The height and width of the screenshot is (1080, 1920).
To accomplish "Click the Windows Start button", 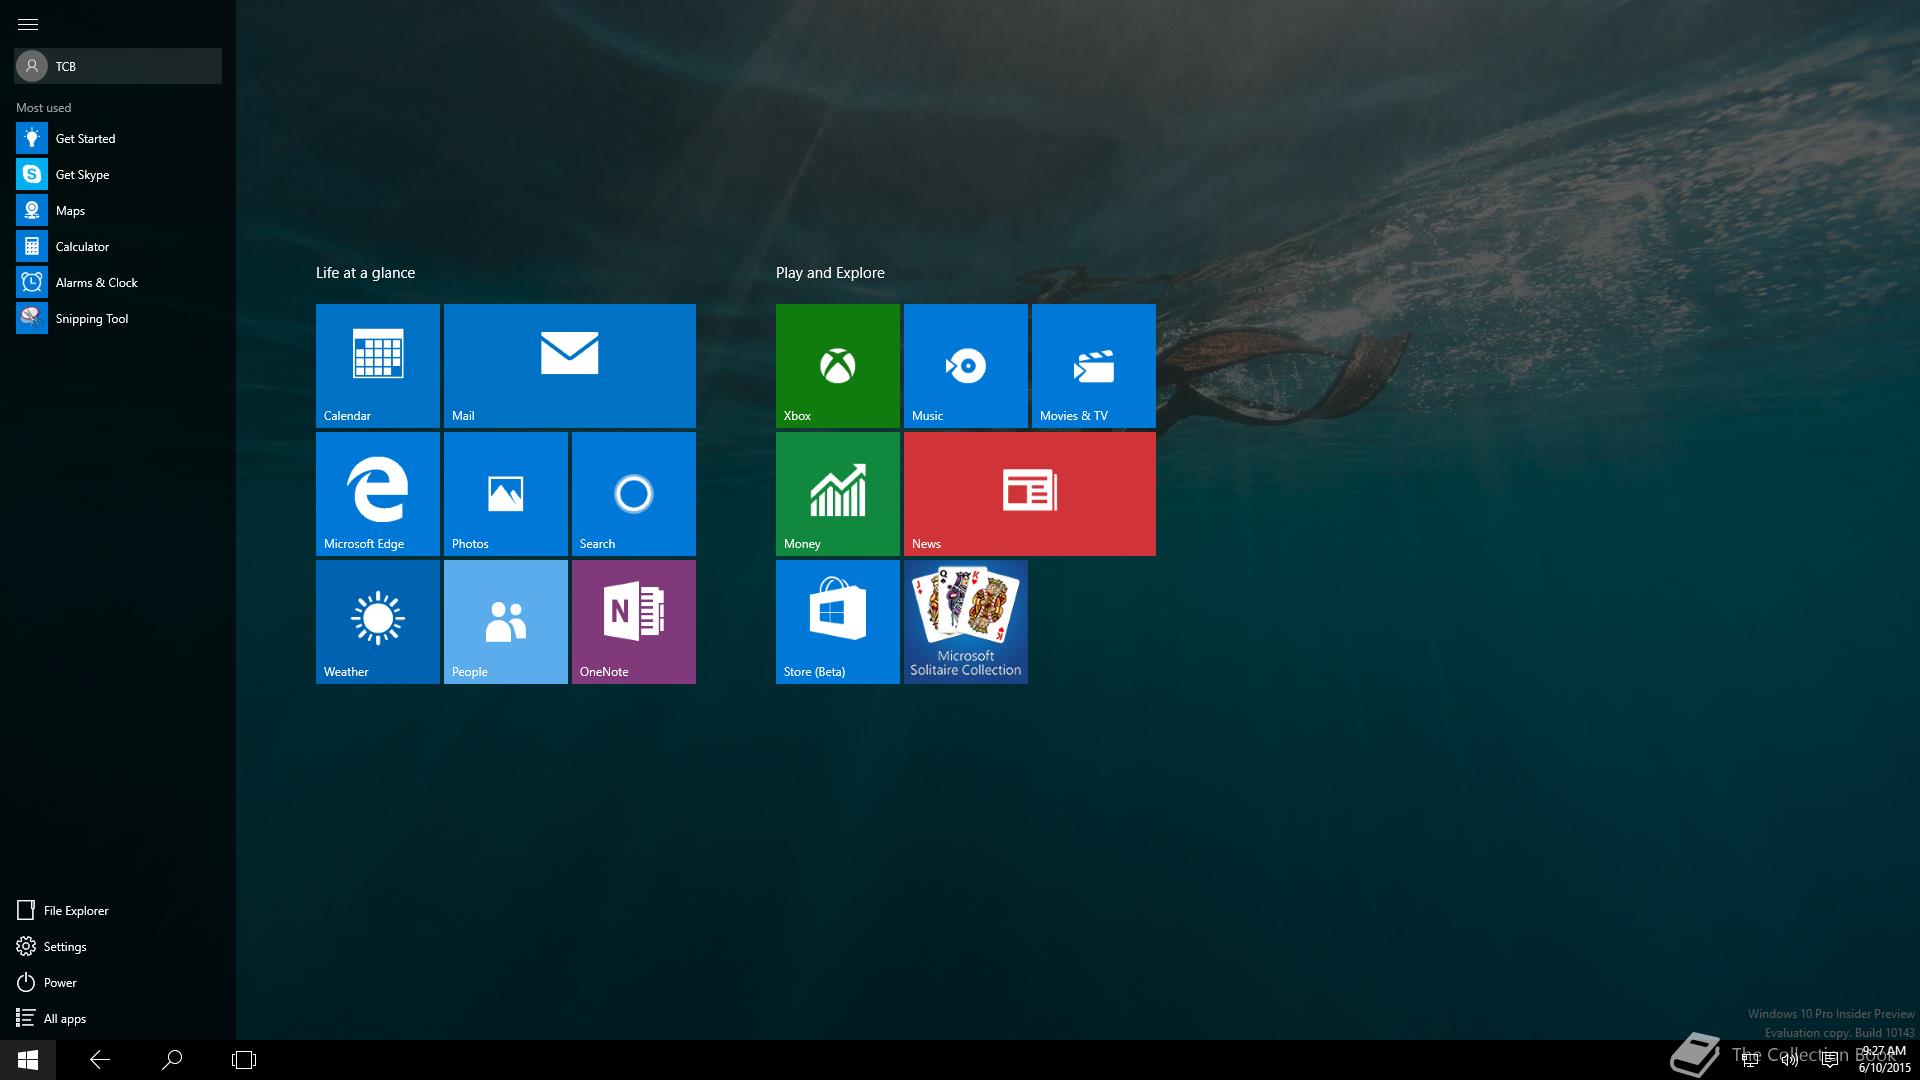I will click(28, 1060).
